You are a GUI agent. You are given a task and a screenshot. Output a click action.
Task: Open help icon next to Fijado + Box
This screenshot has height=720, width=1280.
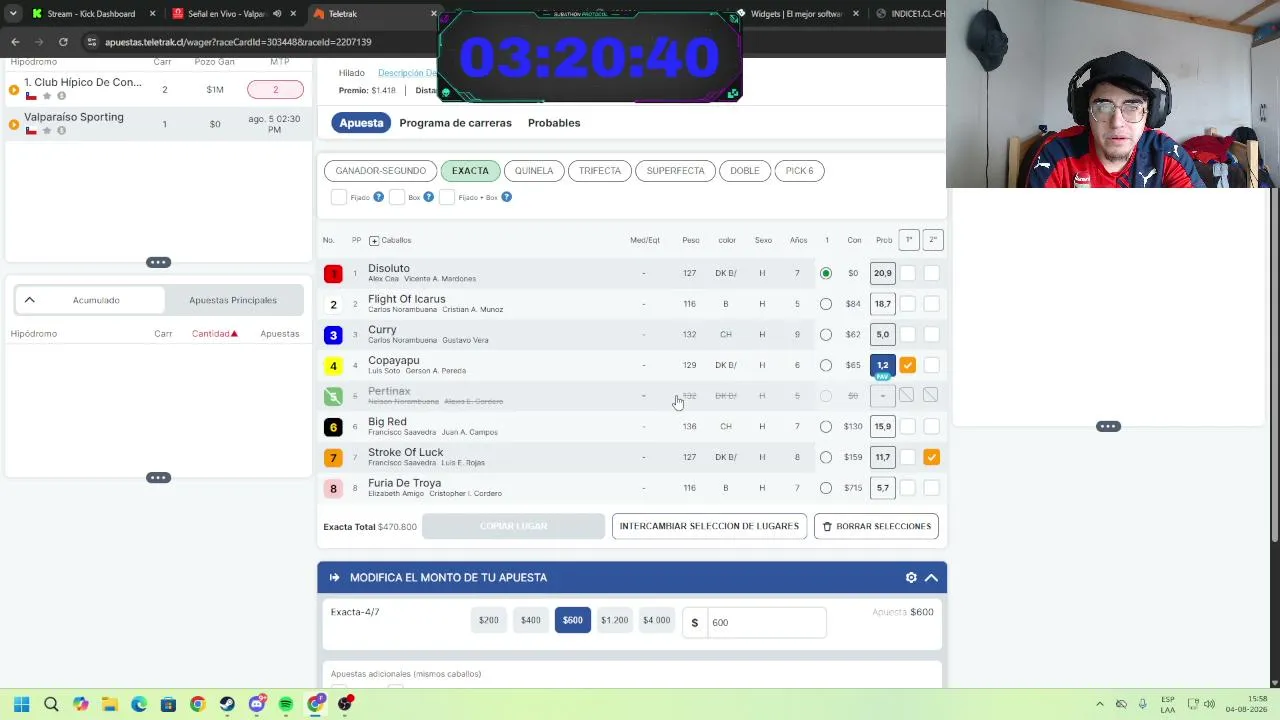point(506,197)
